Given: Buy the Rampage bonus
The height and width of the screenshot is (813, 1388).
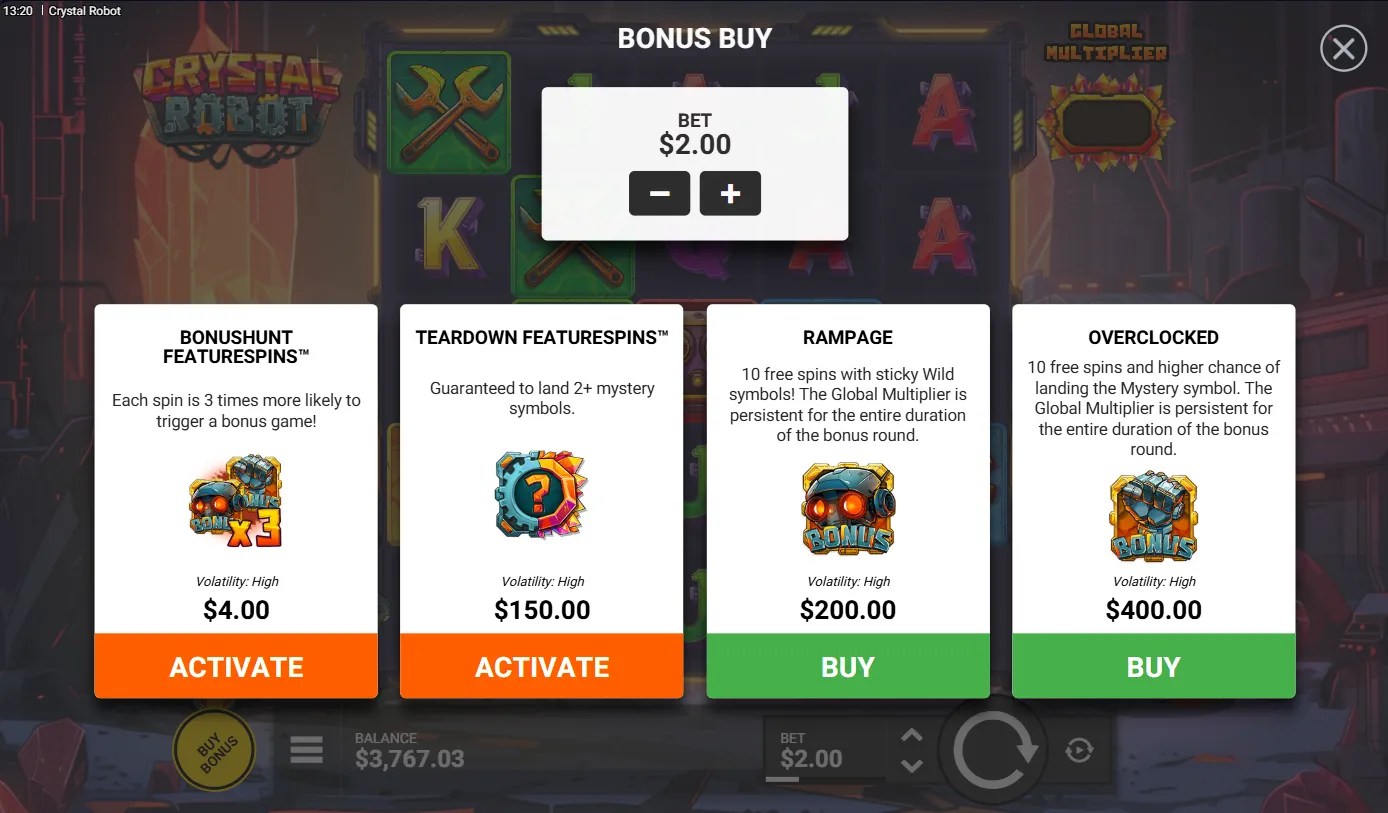Looking at the screenshot, I should [x=848, y=666].
